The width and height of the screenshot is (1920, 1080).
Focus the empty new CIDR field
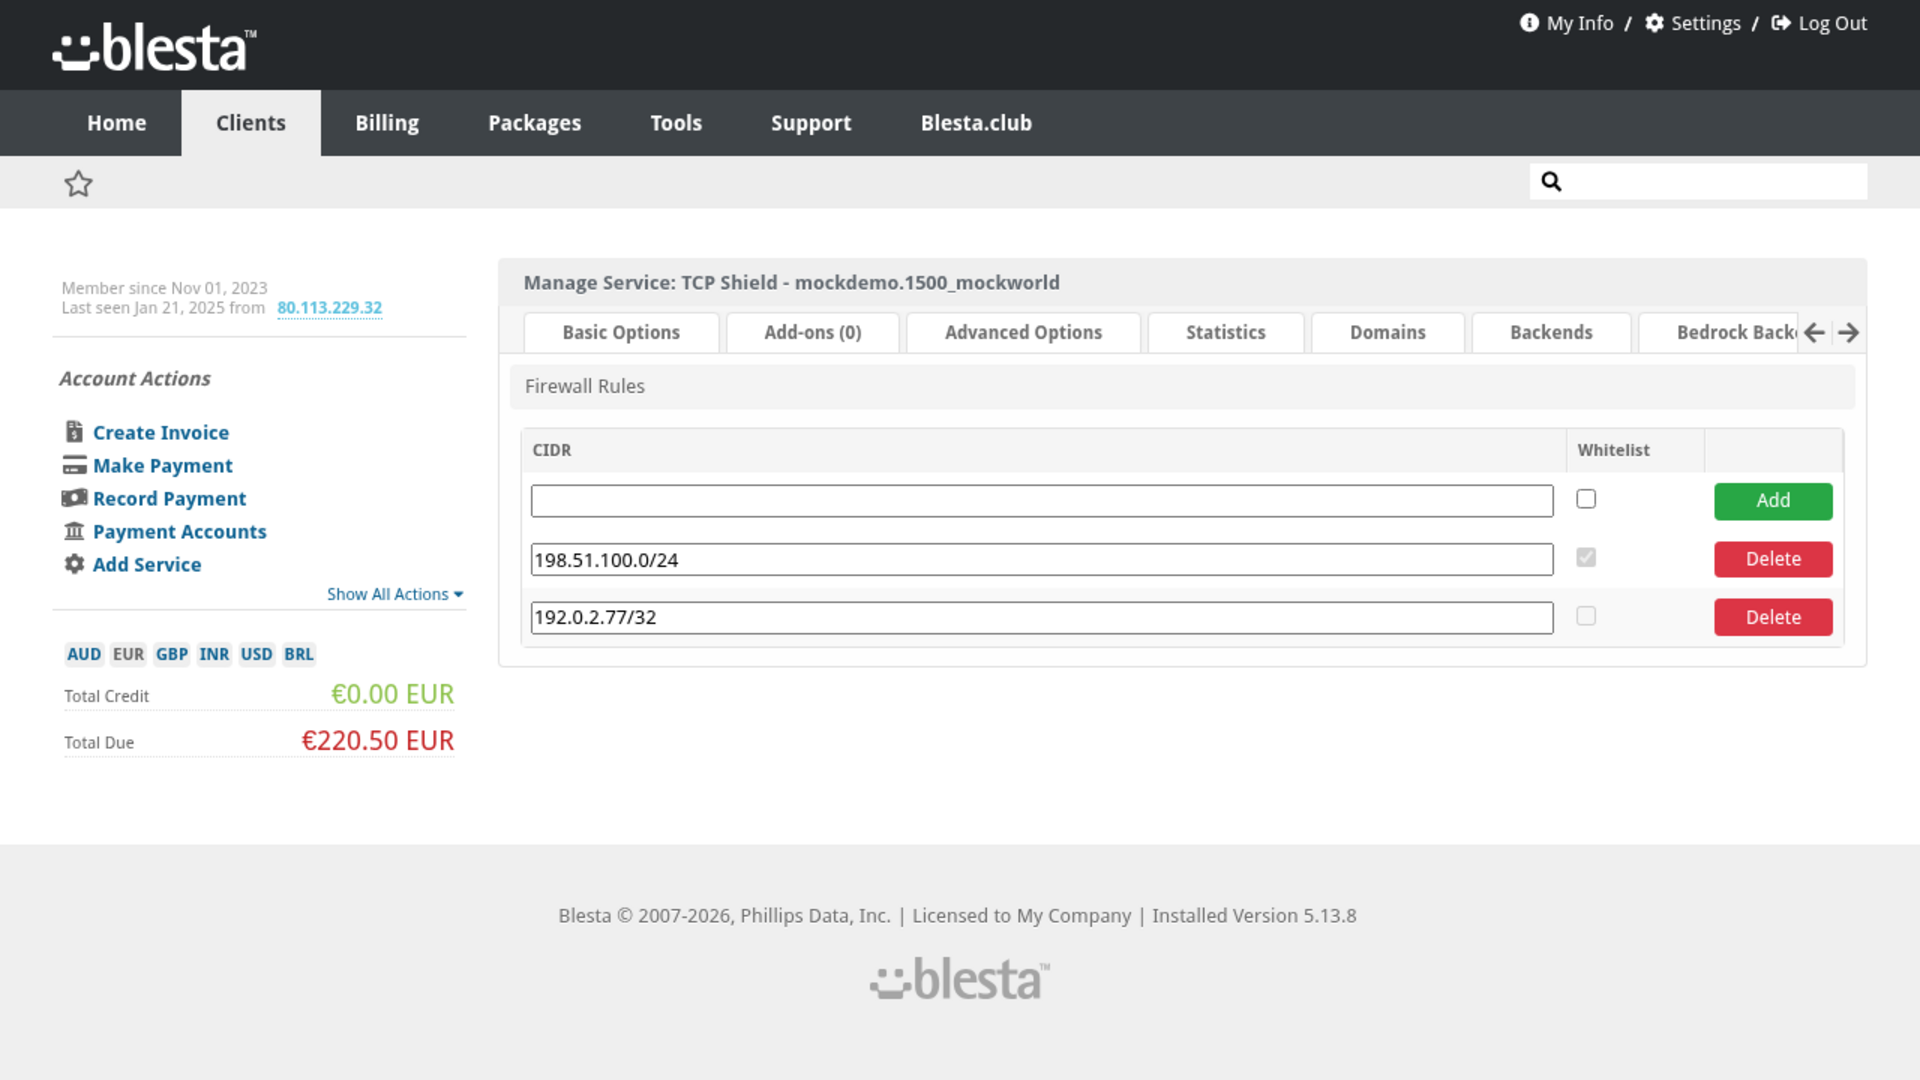pyautogui.click(x=1042, y=501)
